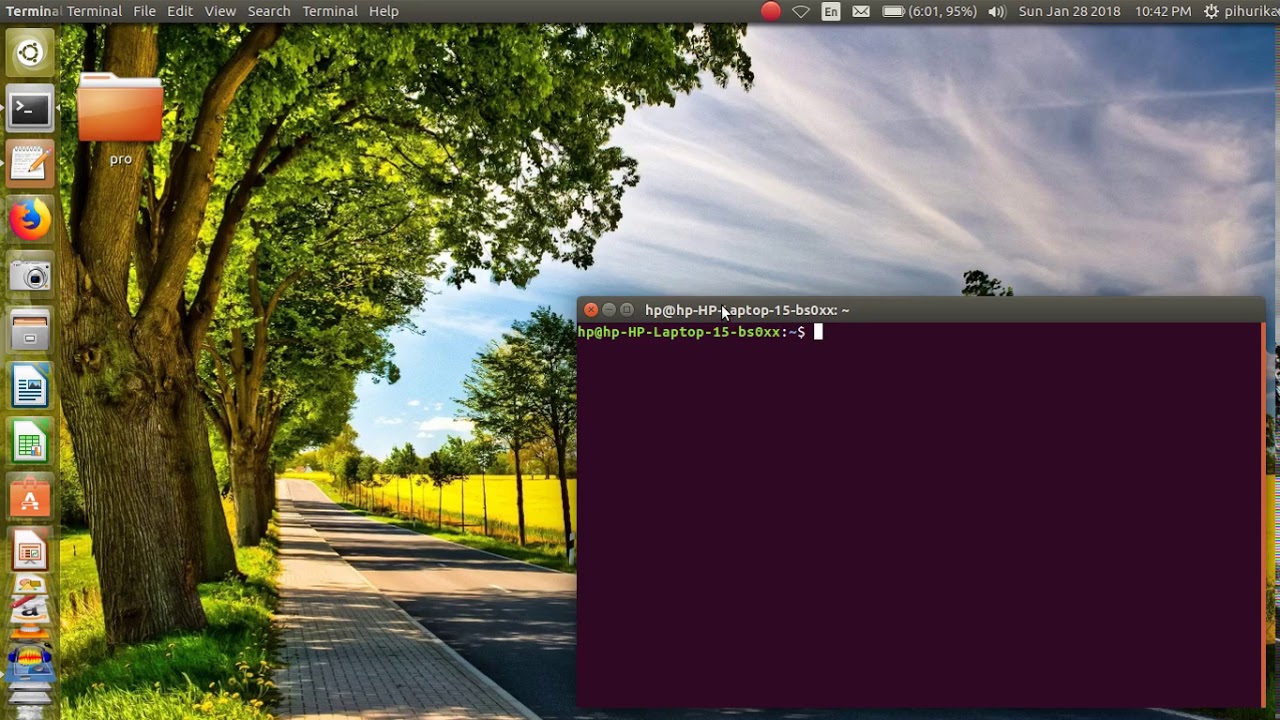Open the En keyboard layout indicator
This screenshot has height=720, width=1280.
(831, 12)
